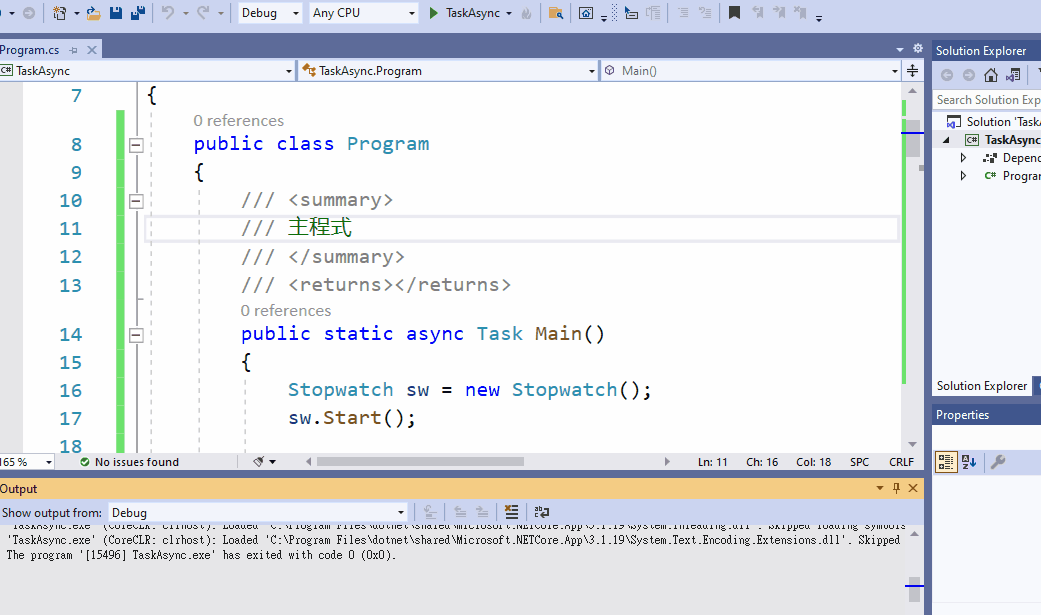Toggle word wrap in Output window
This screenshot has height=615, width=1041.
point(541,512)
